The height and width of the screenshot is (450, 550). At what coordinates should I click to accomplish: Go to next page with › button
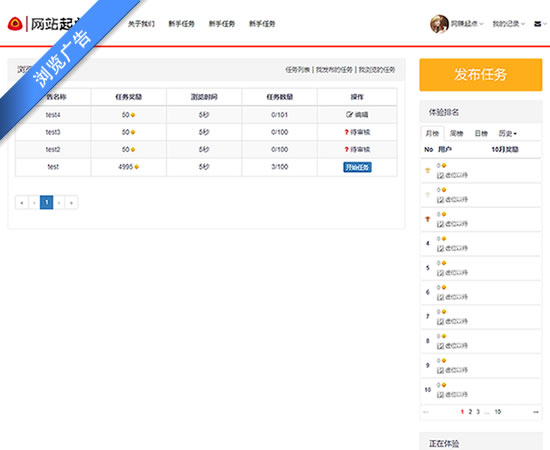(59, 202)
